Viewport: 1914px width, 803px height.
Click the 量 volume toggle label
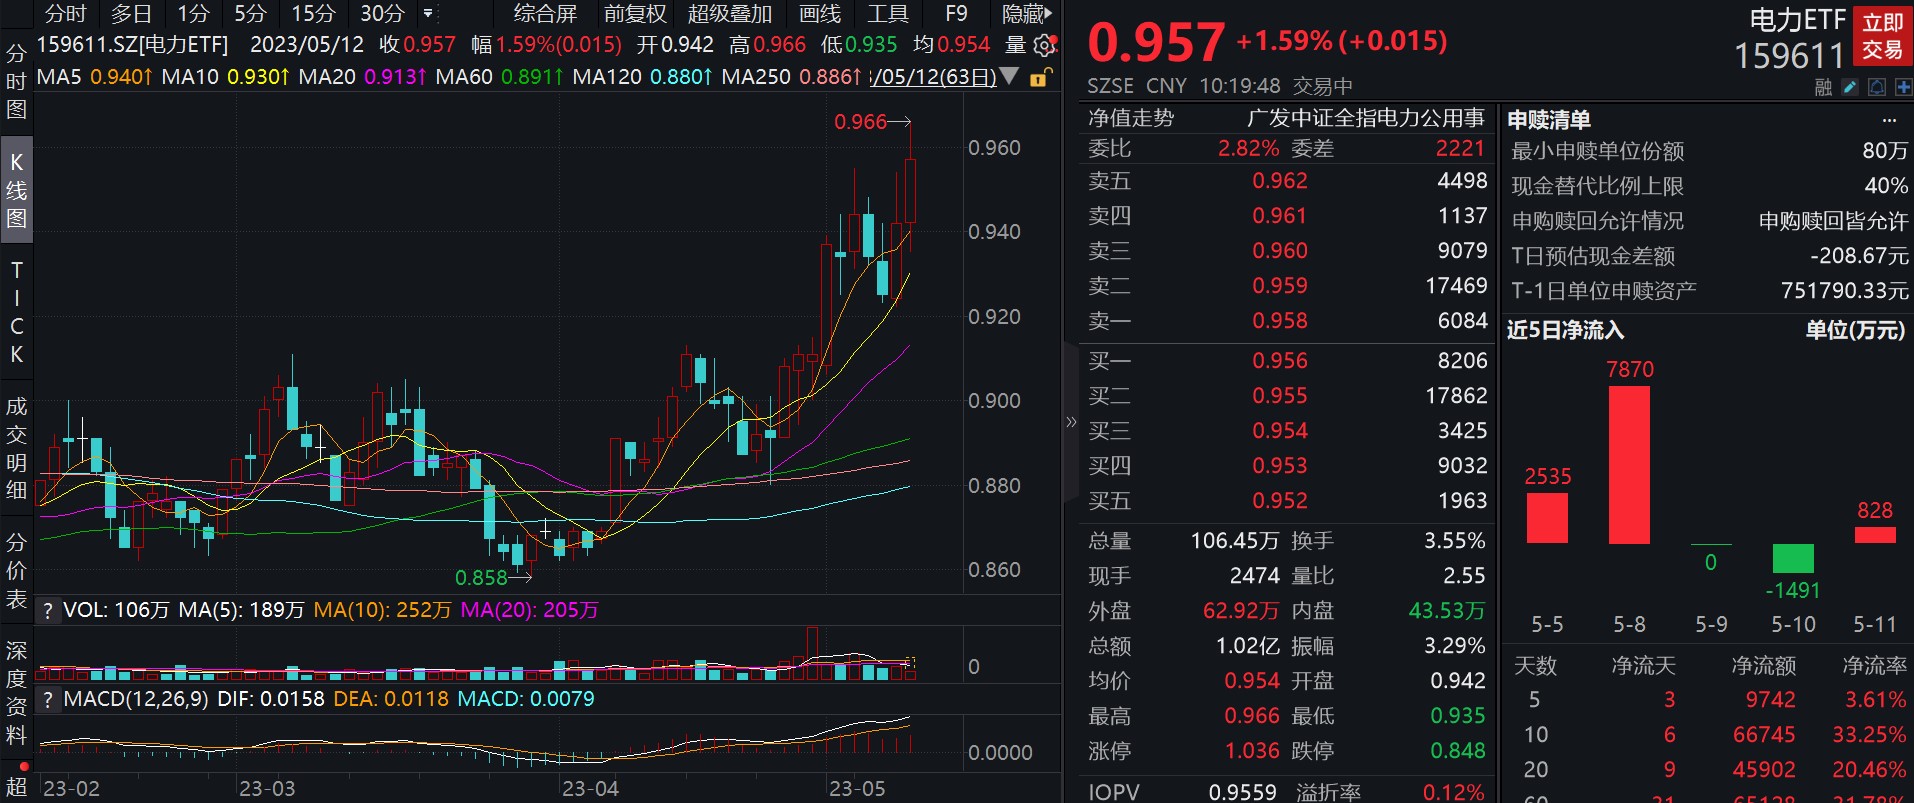tap(1015, 45)
